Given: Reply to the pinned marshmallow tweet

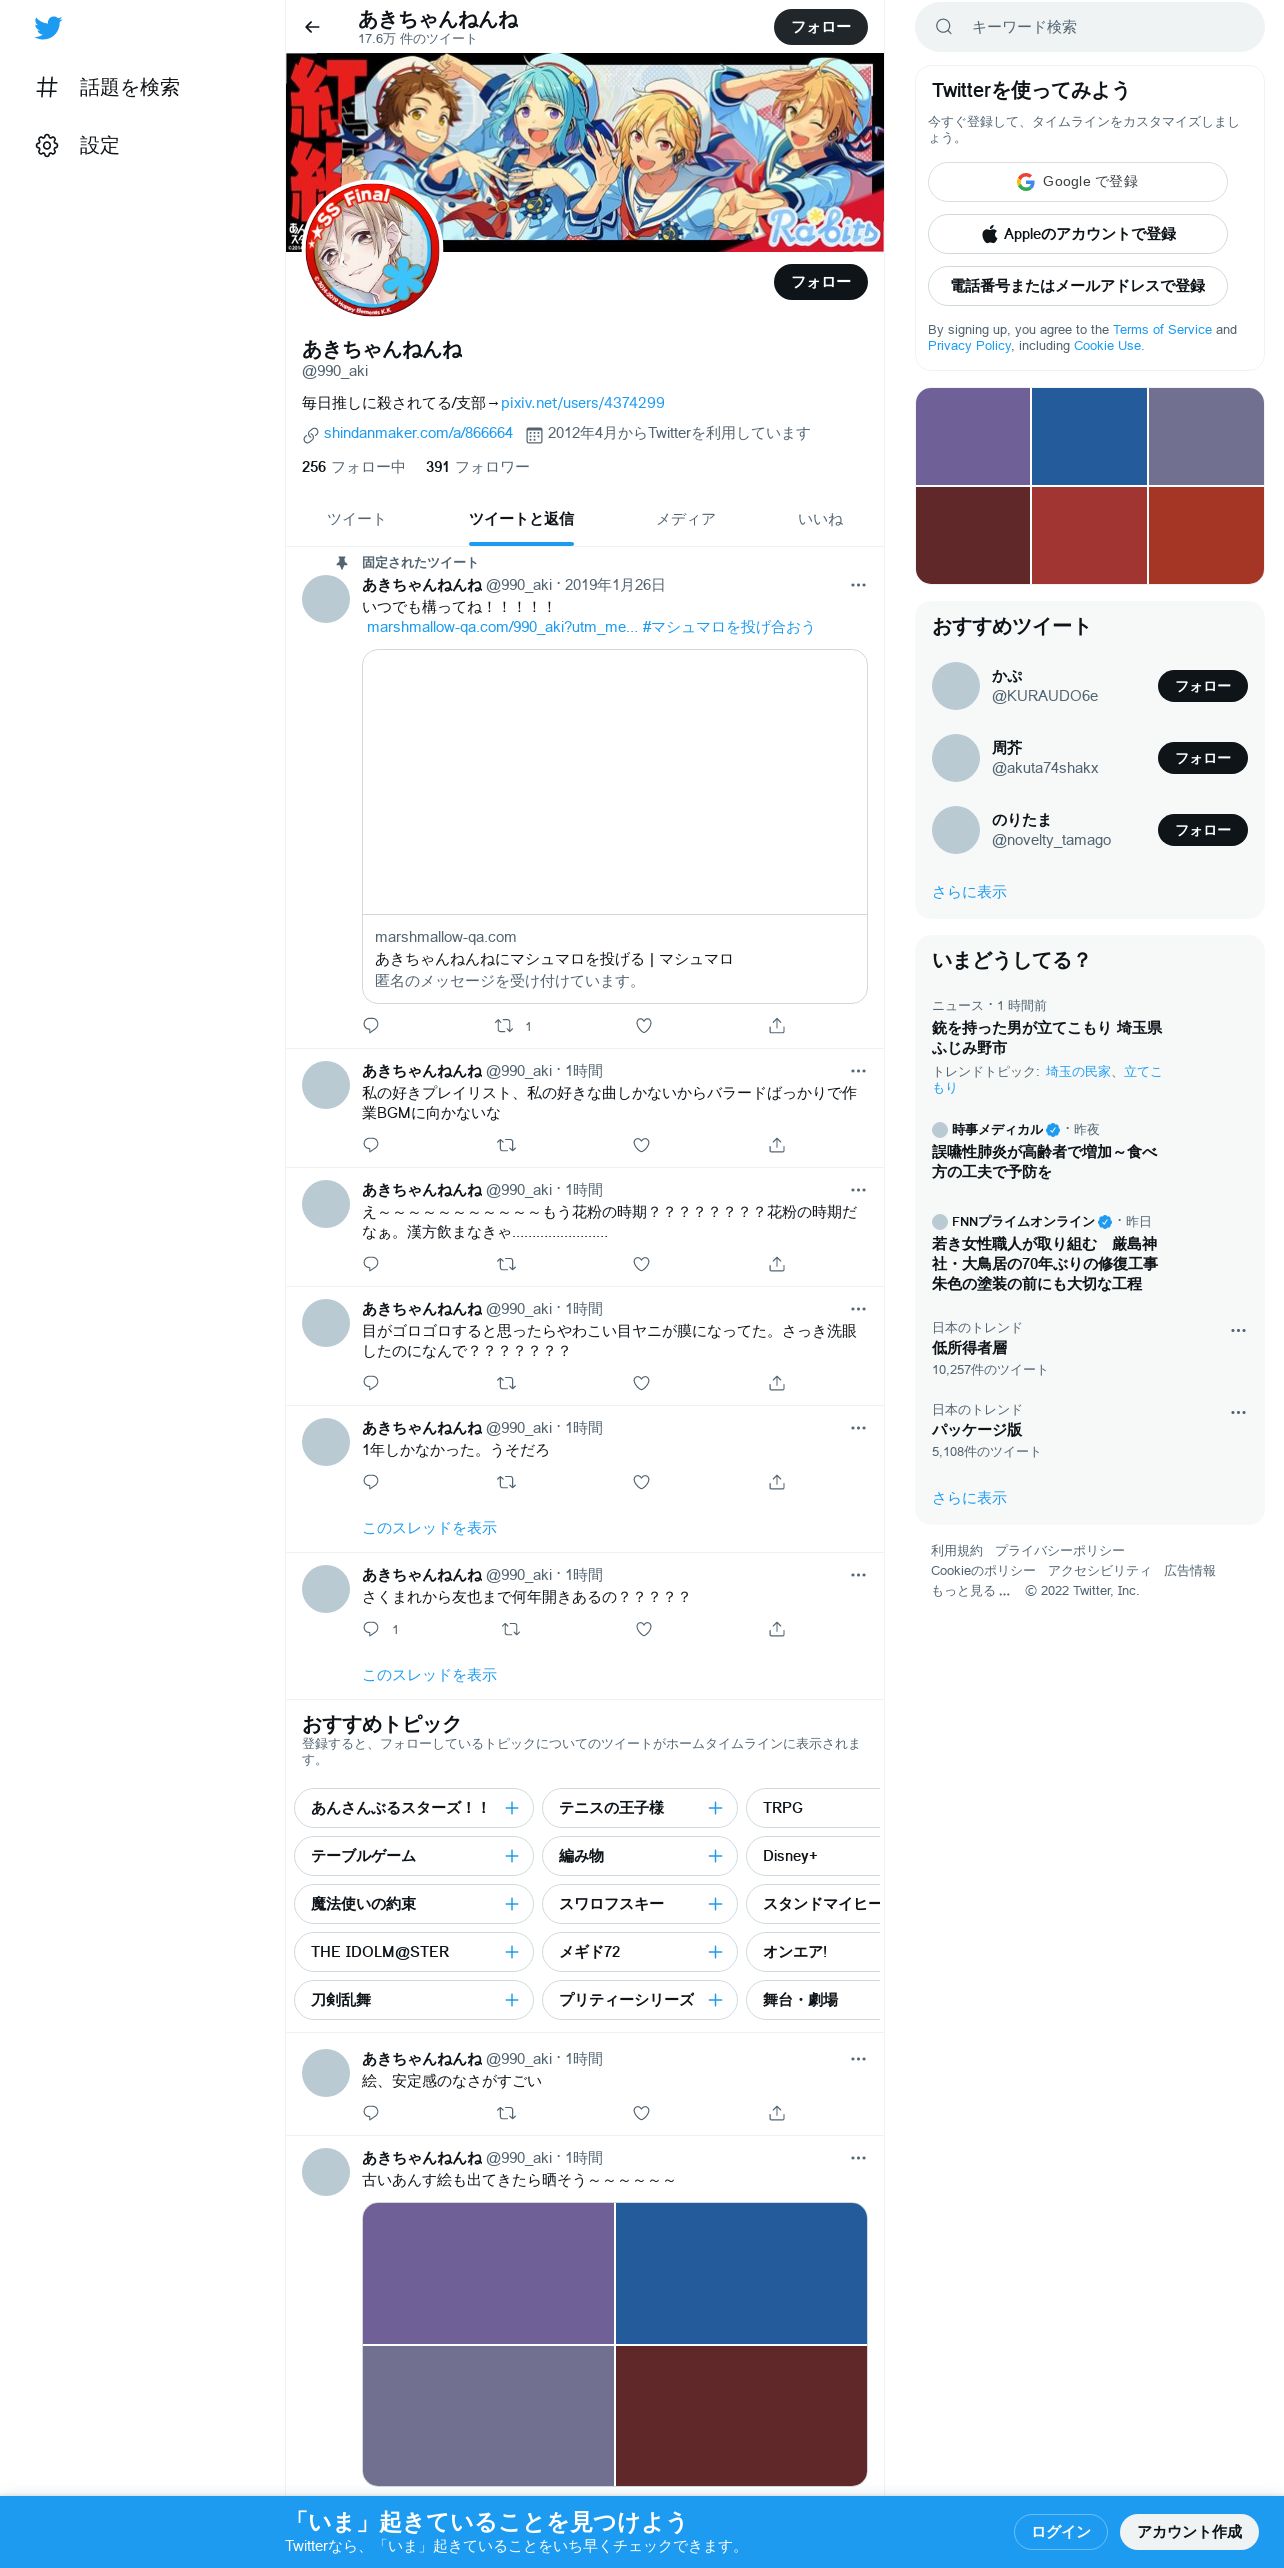Looking at the screenshot, I should coord(371,1025).
